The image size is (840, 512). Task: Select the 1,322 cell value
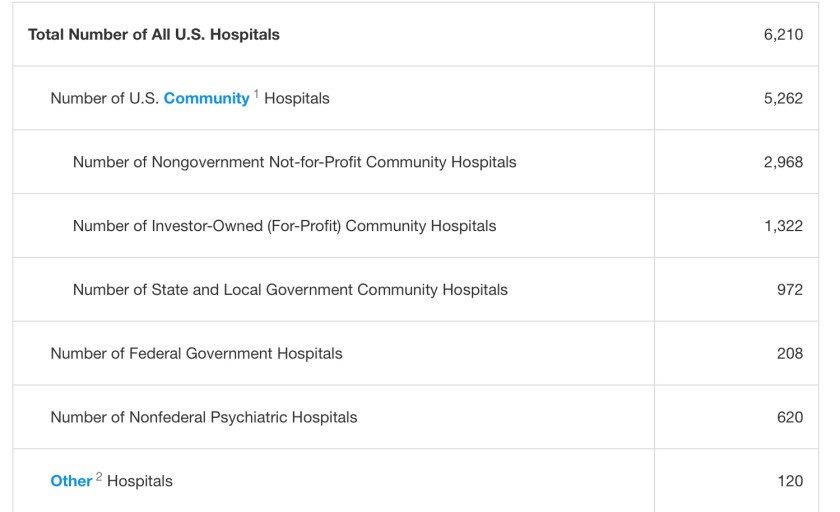(782, 226)
